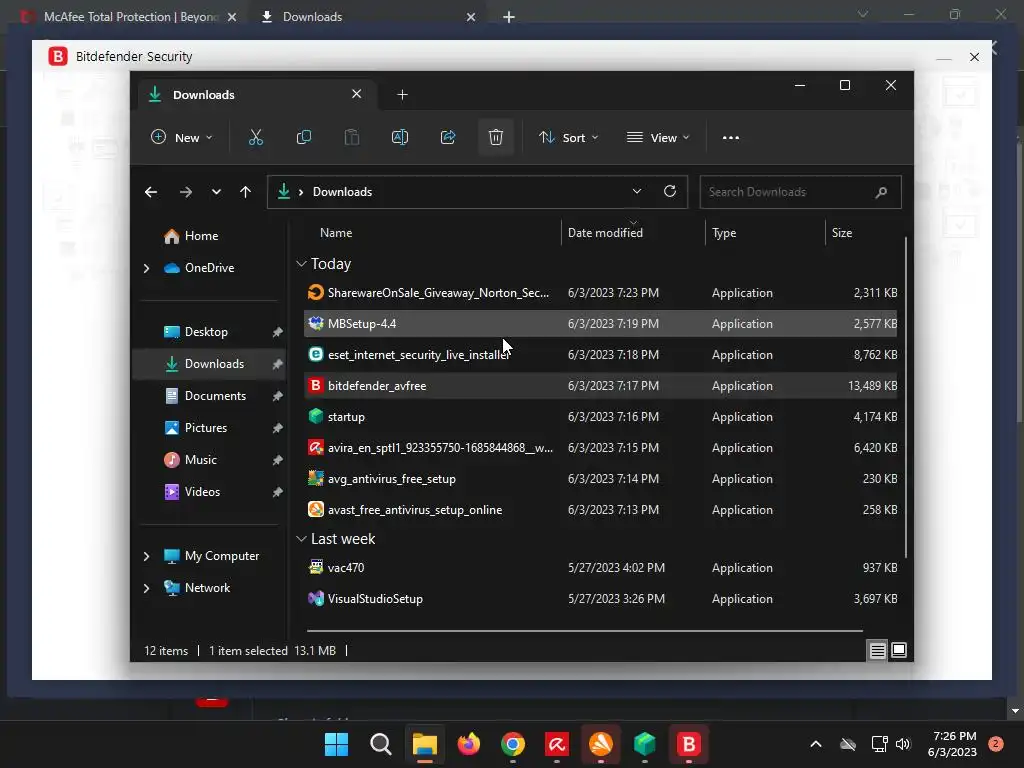Open the New dropdown menu
This screenshot has height=768, width=1024.
[182, 138]
